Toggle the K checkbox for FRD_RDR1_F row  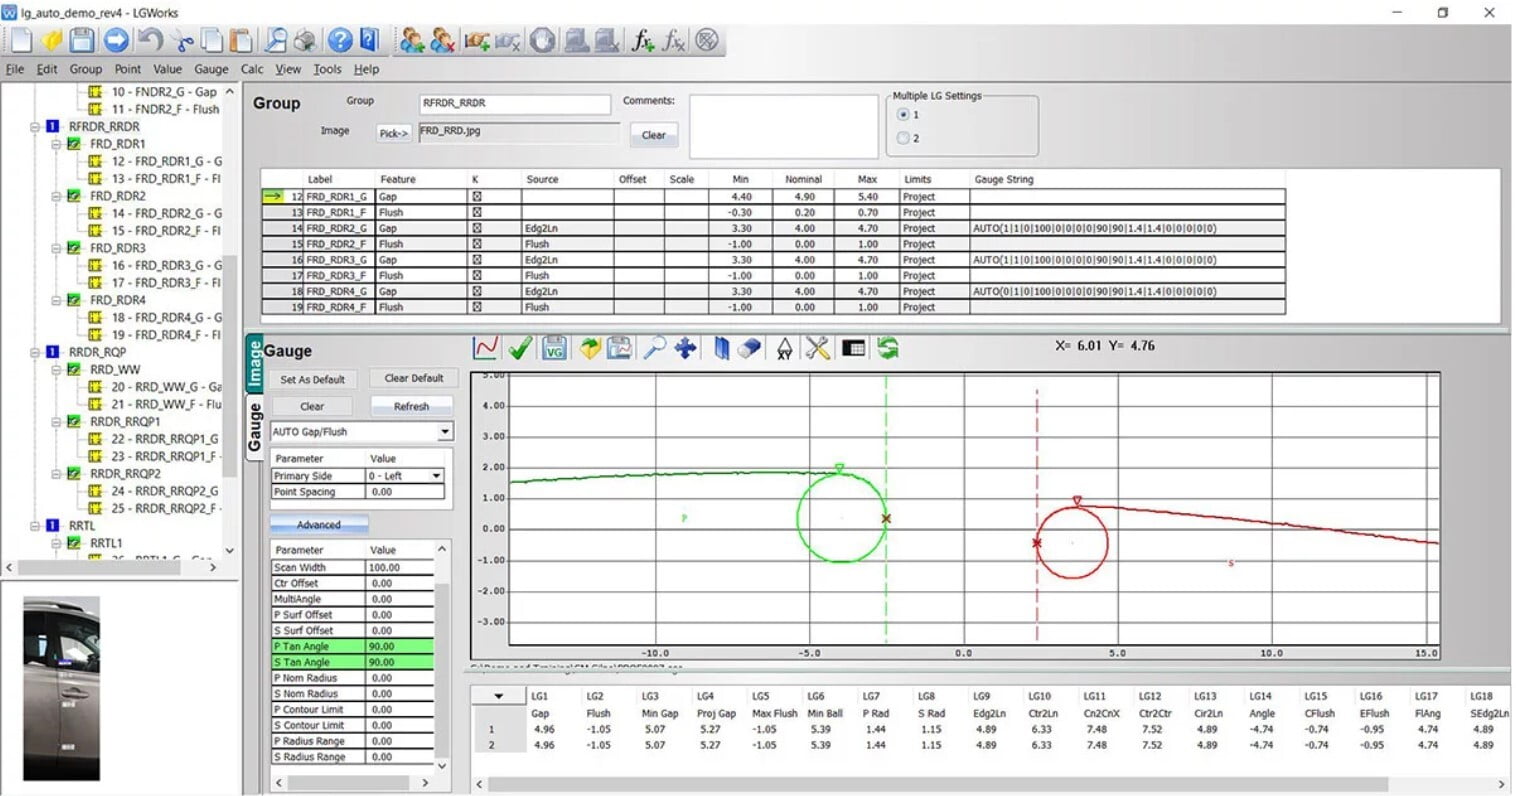click(477, 213)
